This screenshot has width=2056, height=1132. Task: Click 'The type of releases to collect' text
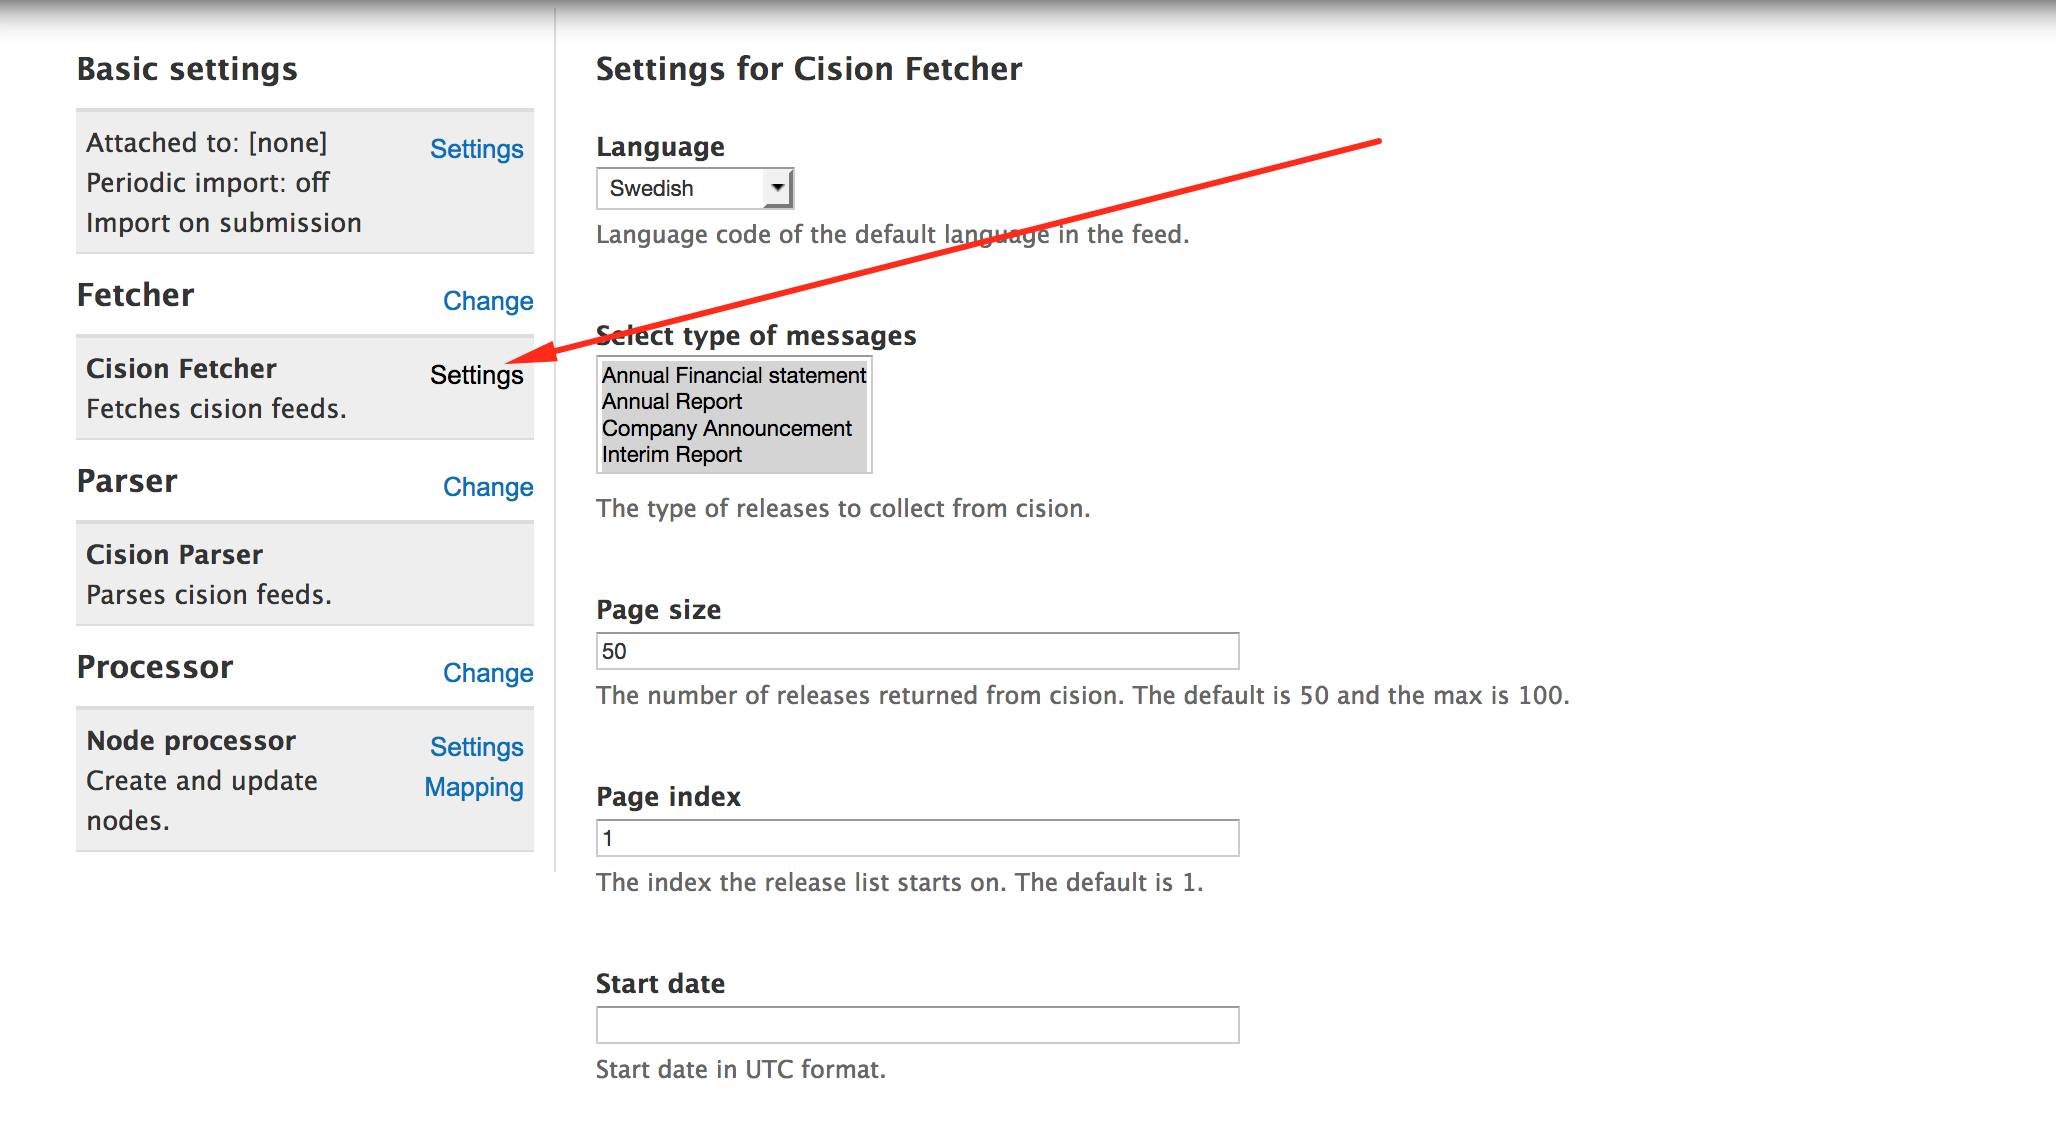click(x=770, y=509)
